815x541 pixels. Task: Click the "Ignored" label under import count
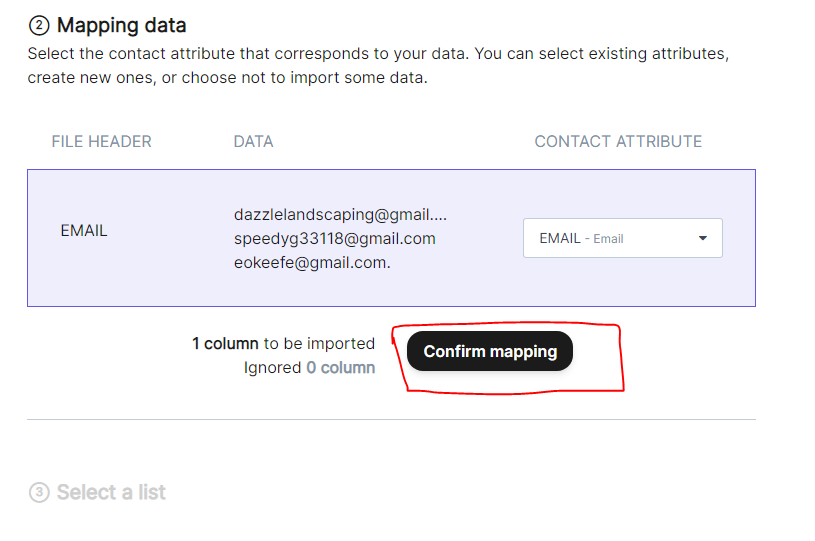272,368
